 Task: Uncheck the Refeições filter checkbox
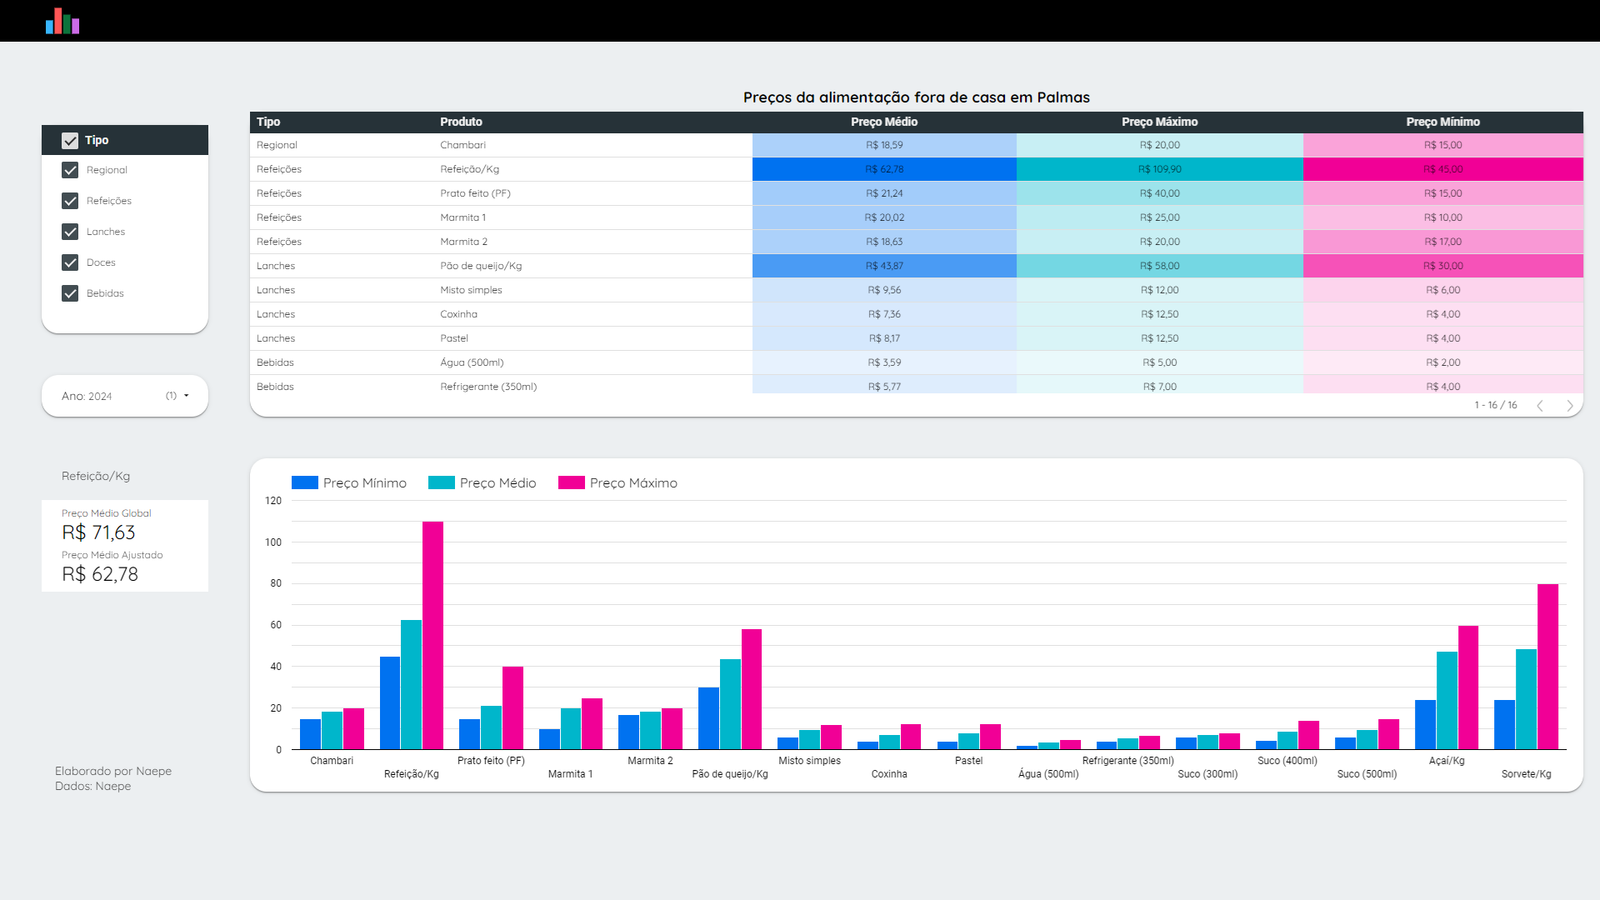[70, 201]
